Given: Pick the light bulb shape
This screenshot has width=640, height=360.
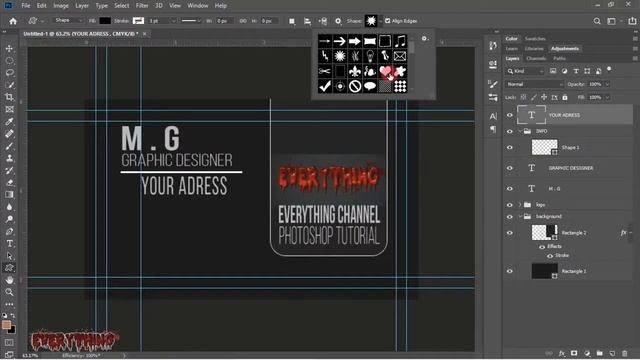Looking at the screenshot, I should 370,56.
